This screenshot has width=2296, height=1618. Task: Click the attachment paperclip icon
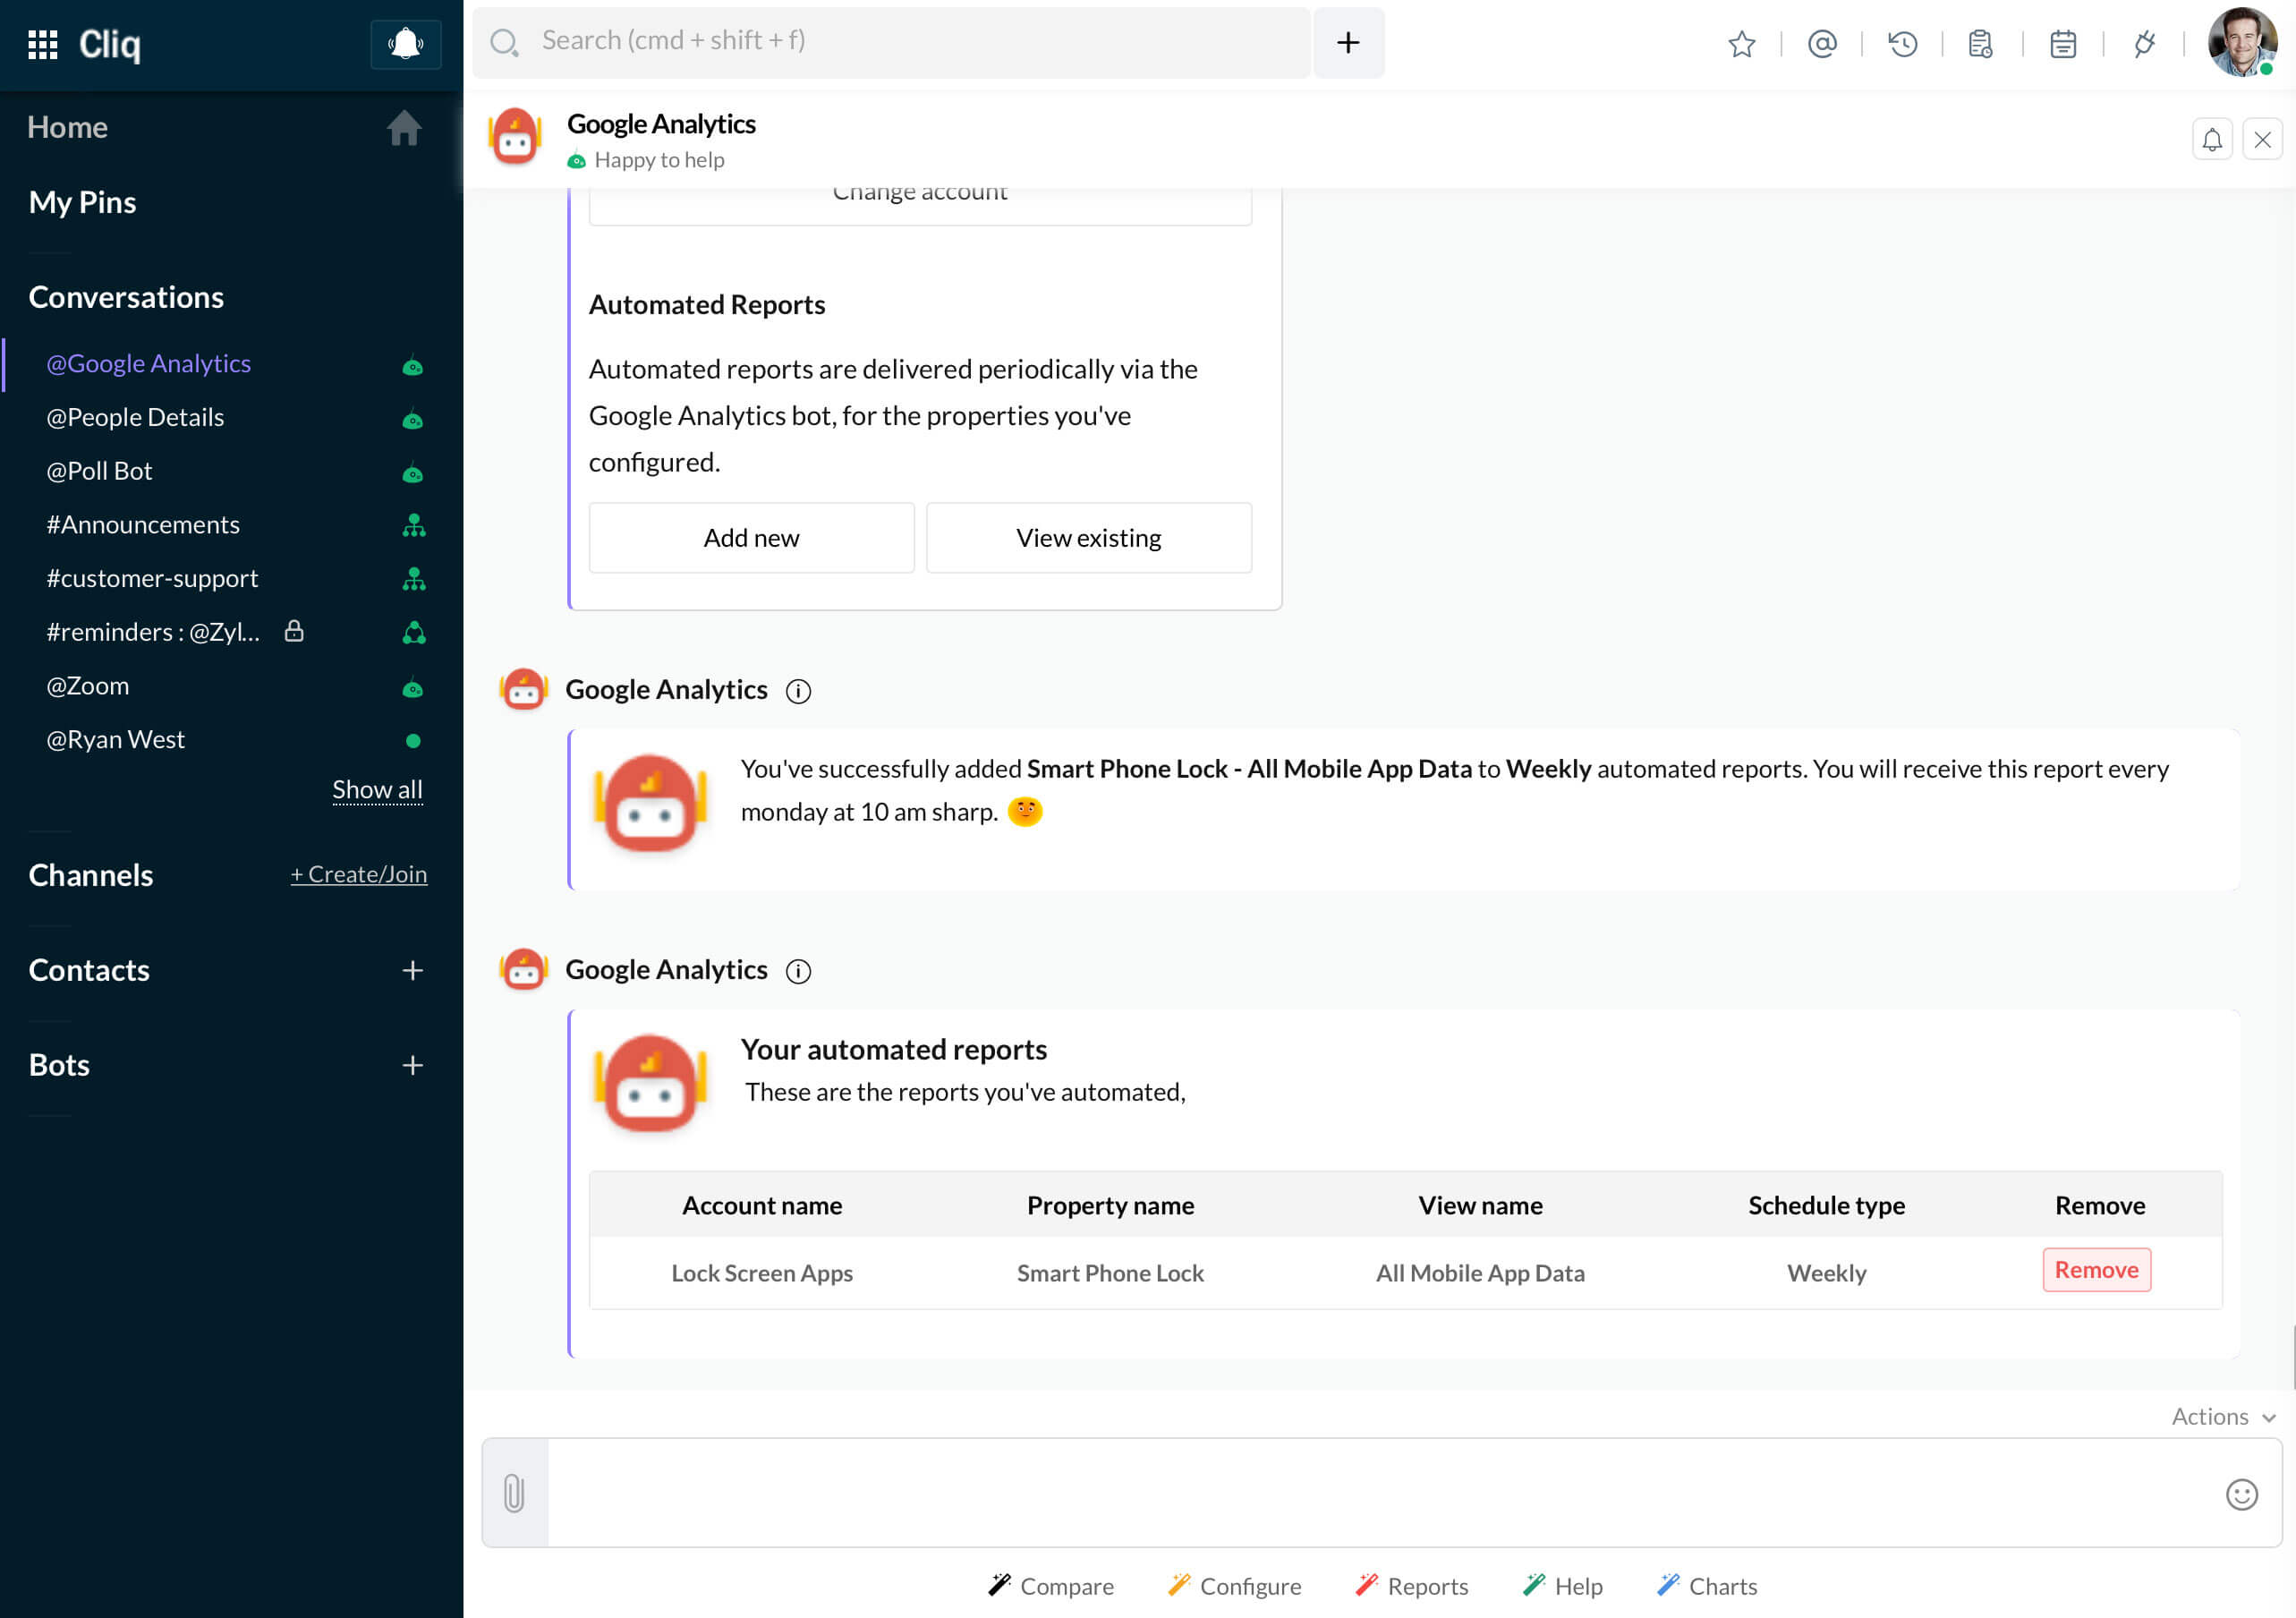coord(514,1493)
